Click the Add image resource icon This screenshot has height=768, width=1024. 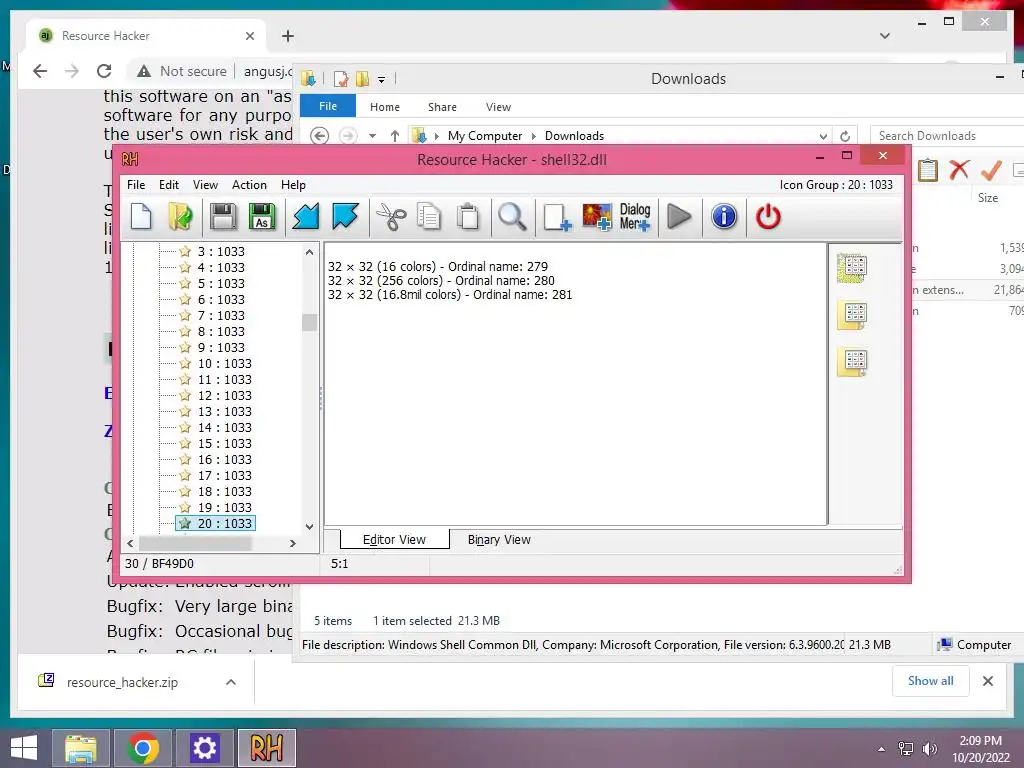[x=597, y=217]
